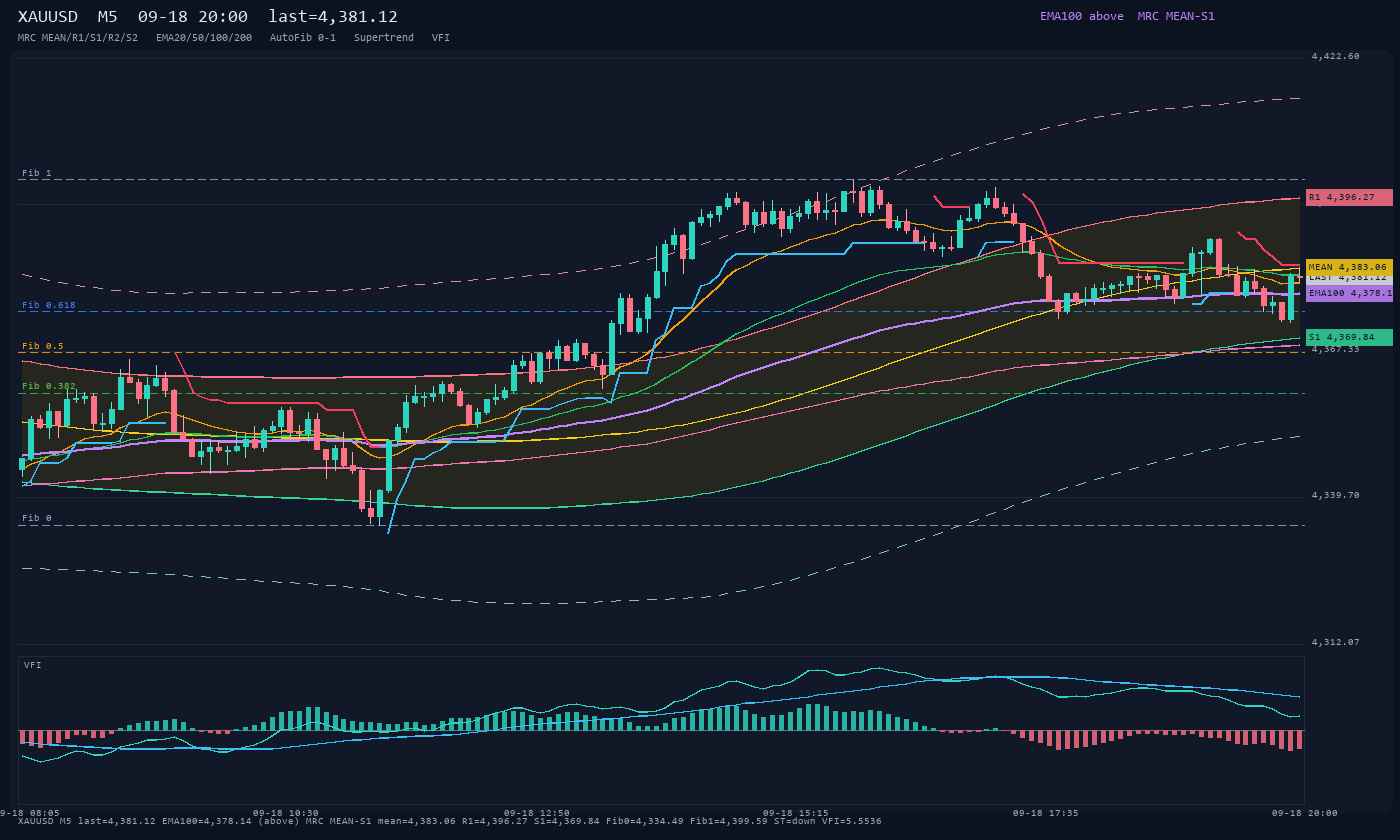The image size is (1400, 840).
Task: Click the 4,339.70 price axis label
Action: tap(1336, 495)
